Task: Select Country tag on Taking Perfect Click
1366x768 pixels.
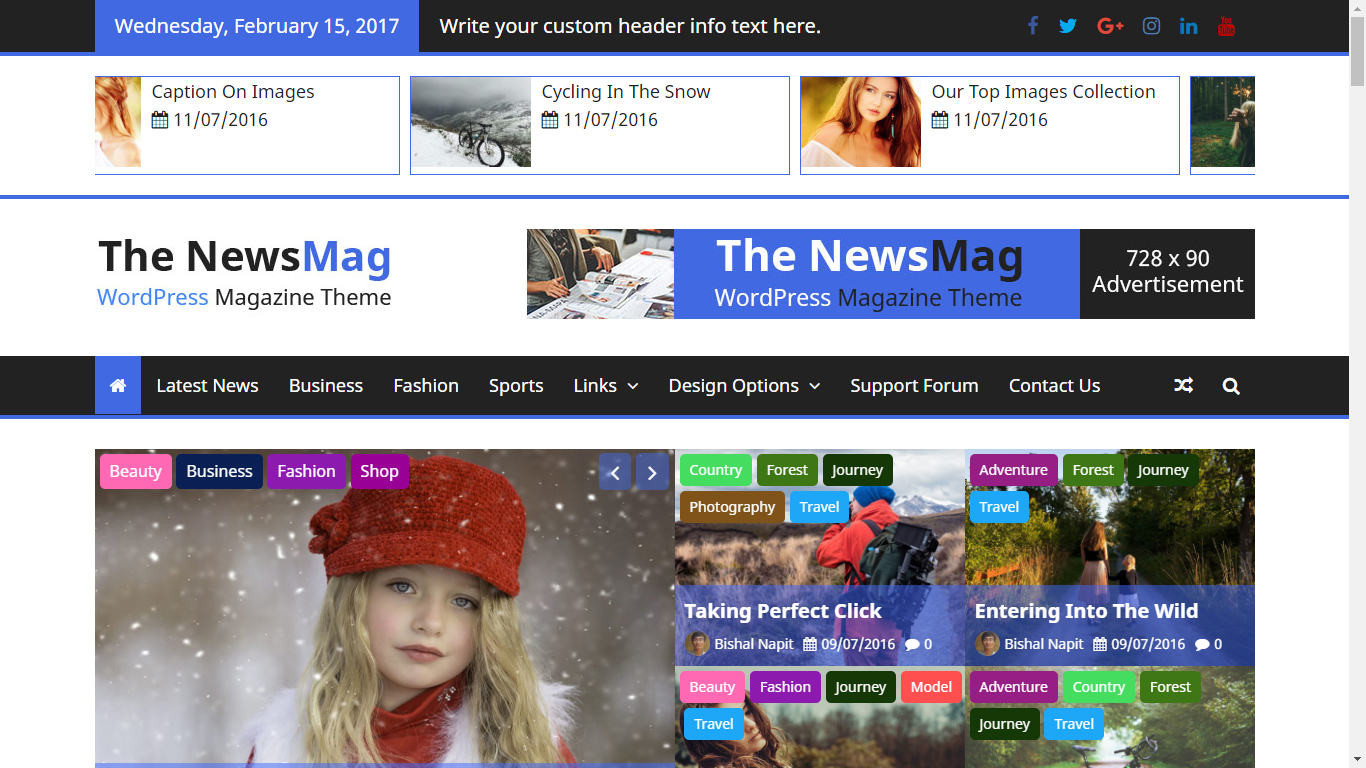Action: tap(716, 470)
